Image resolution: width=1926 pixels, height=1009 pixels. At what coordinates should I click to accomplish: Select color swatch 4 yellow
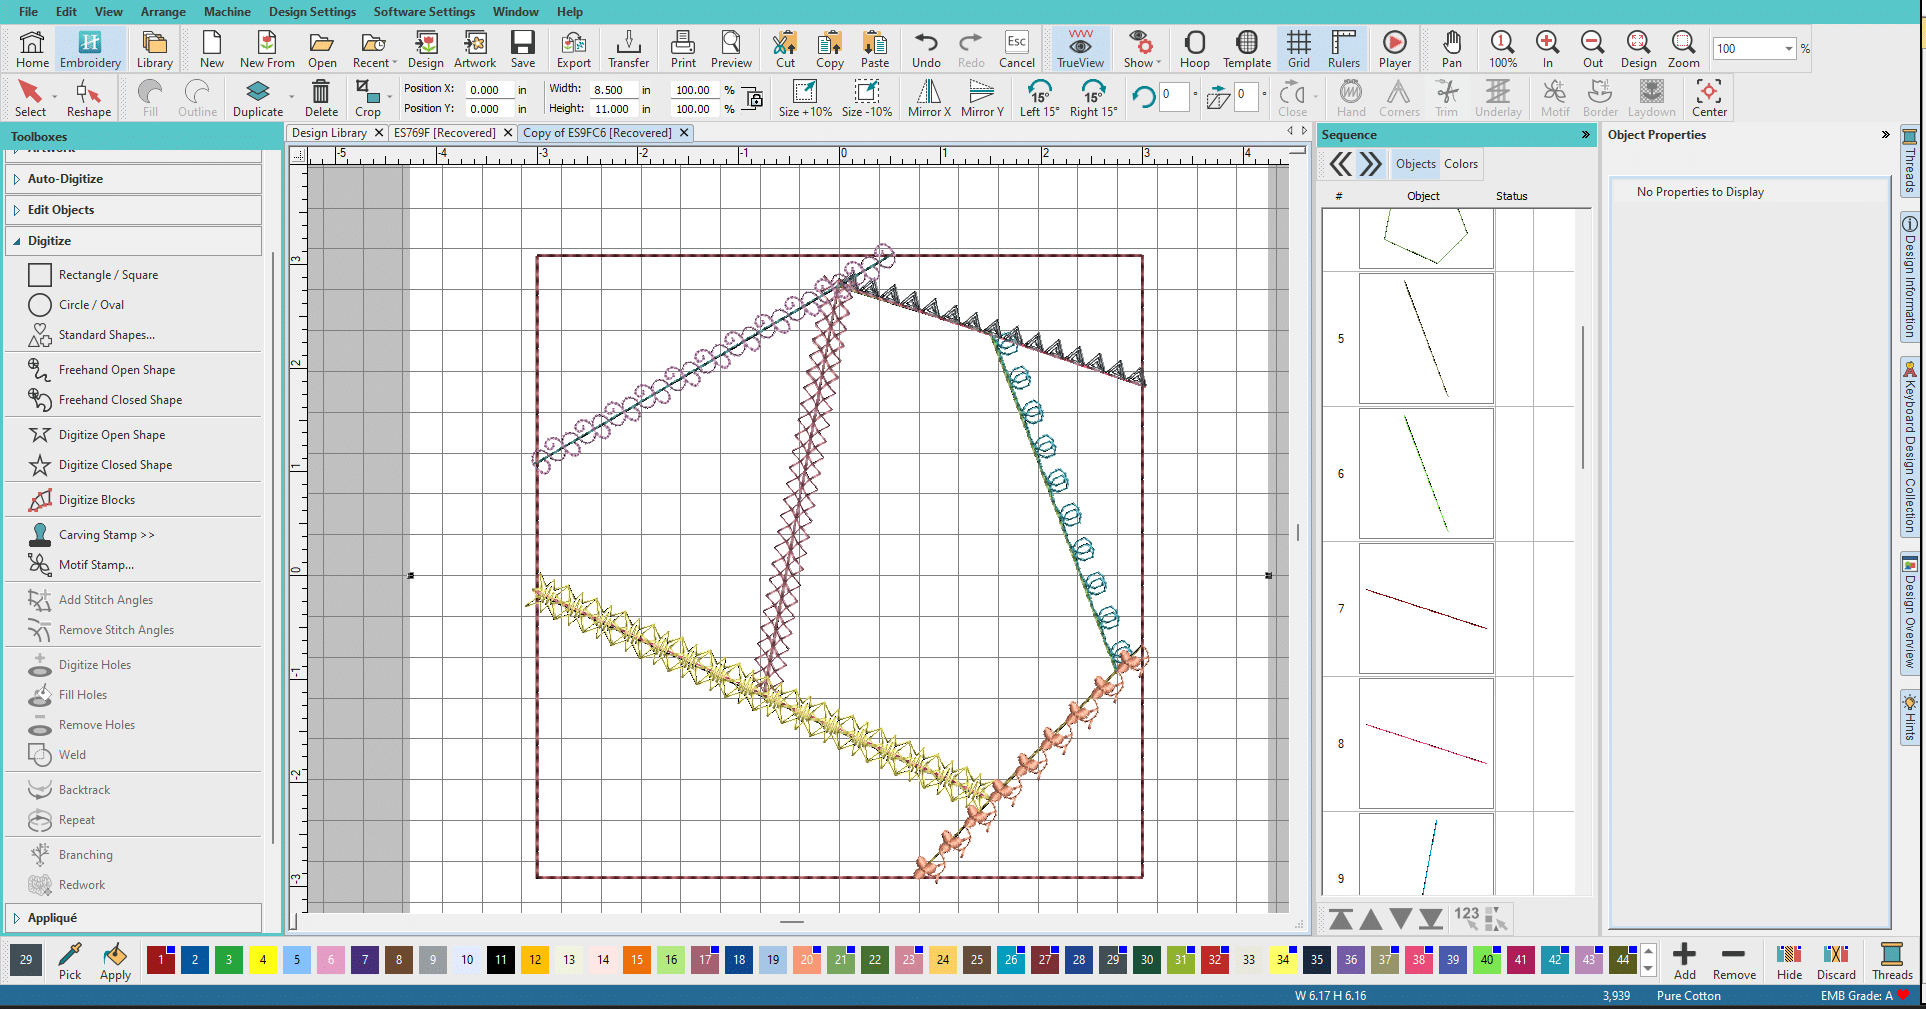point(263,960)
